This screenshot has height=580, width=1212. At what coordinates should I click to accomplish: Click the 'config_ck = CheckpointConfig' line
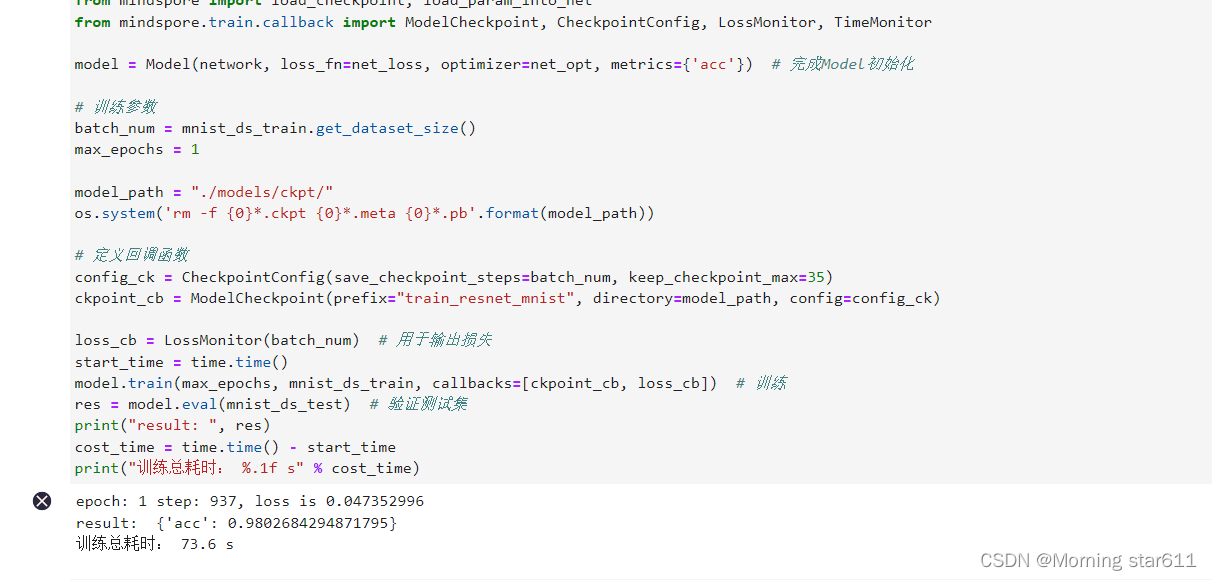click(454, 277)
